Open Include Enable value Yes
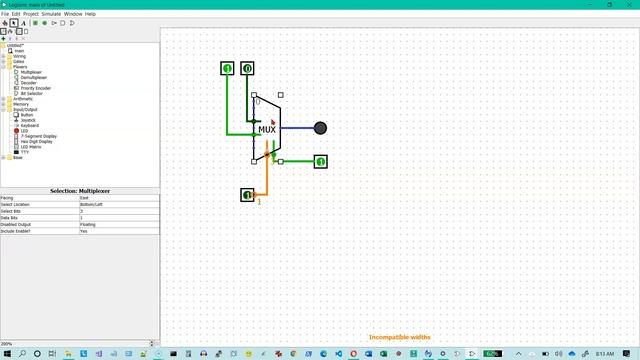This screenshot has width=640, height=360. click(119, 231)
